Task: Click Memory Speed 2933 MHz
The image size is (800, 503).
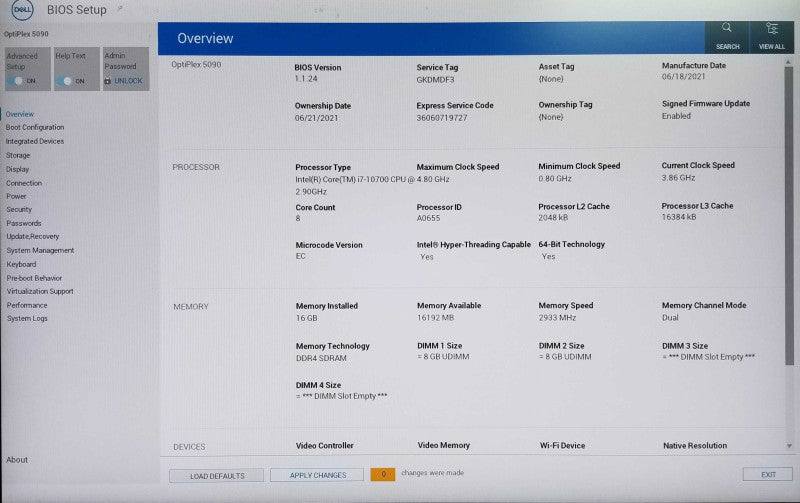Action: pos(557,317)
